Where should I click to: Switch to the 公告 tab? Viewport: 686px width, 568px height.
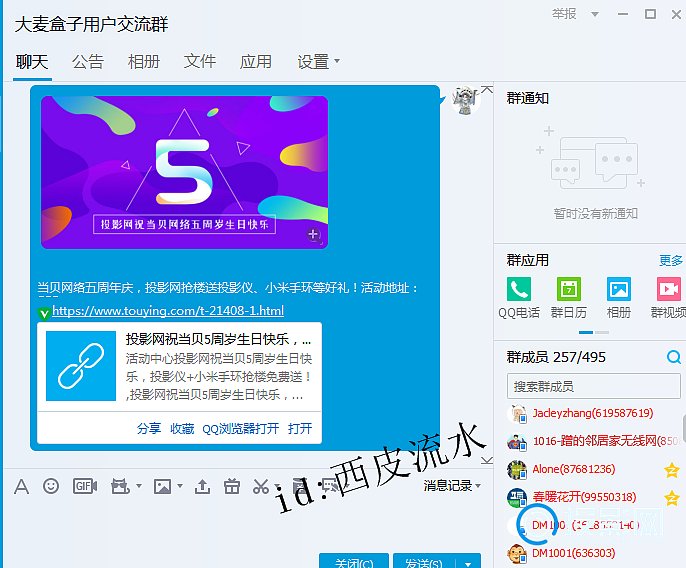click(x=88, y=62)
